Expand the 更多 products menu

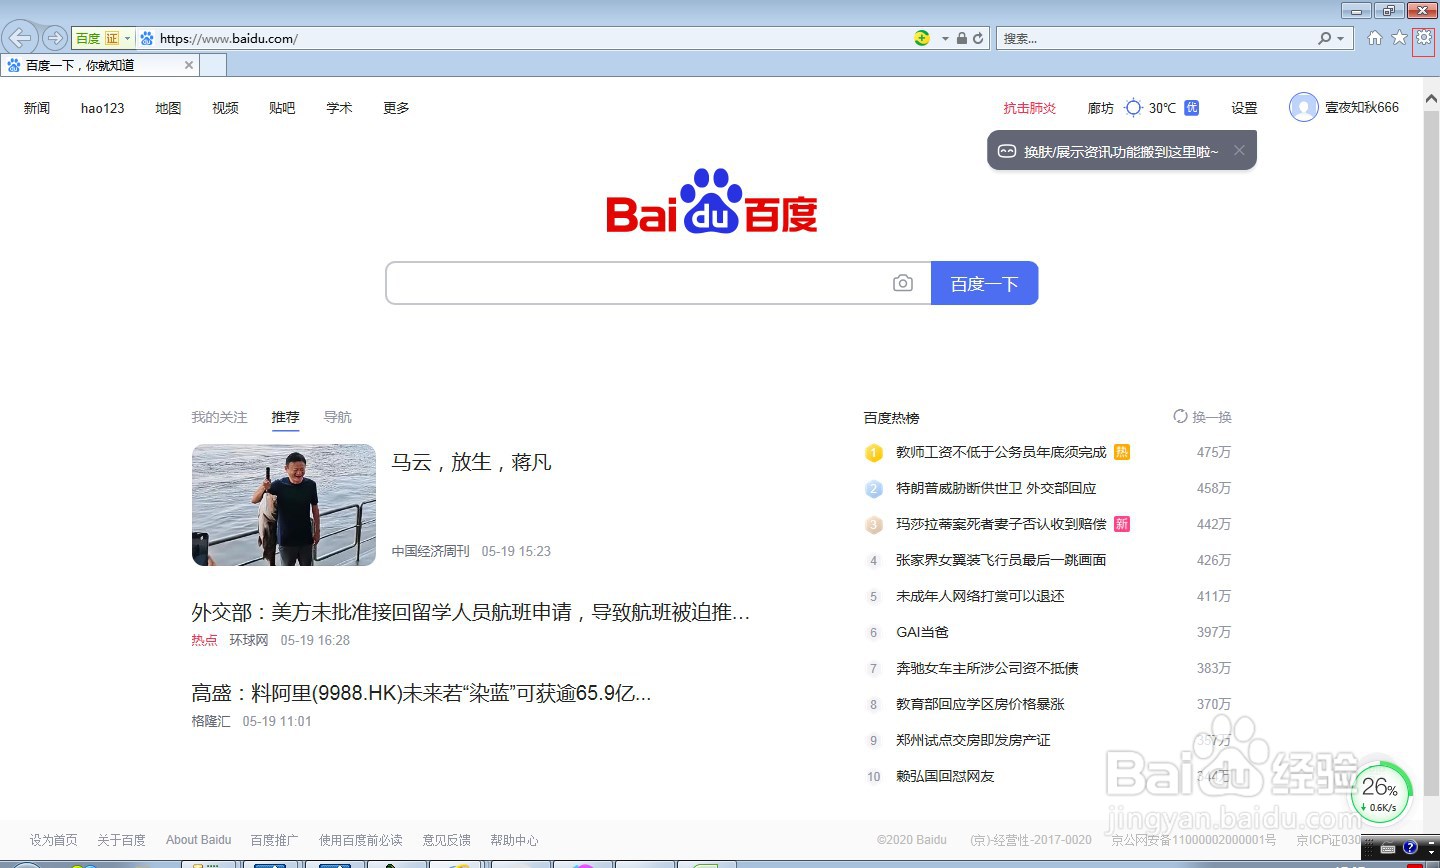pyautogui.click(x=396, y=108)
